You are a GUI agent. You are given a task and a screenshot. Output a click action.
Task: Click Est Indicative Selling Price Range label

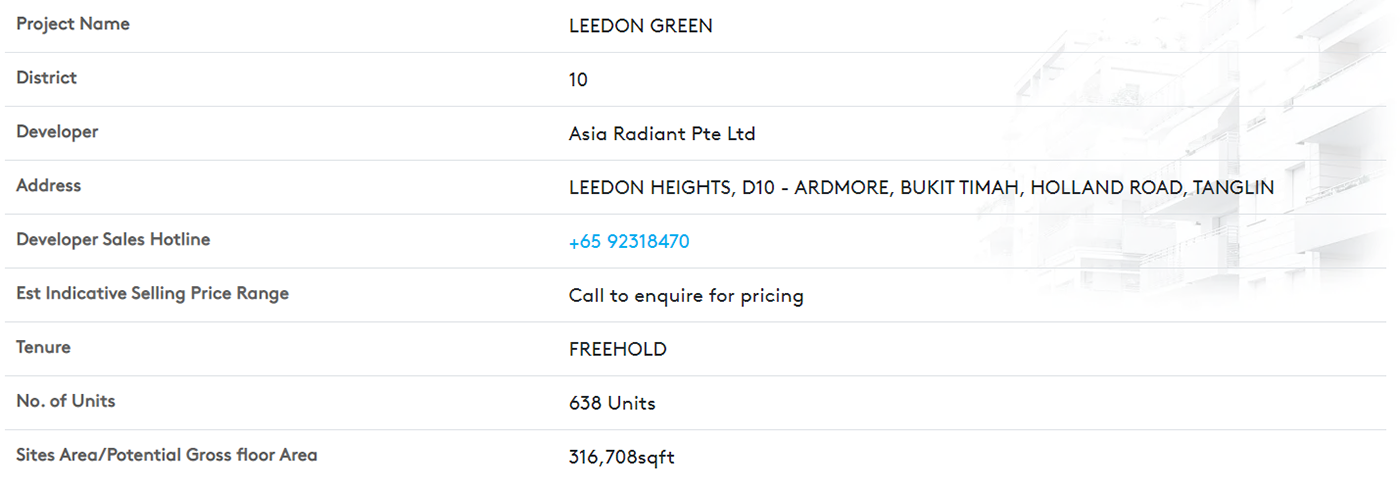(x=152, y=294)
